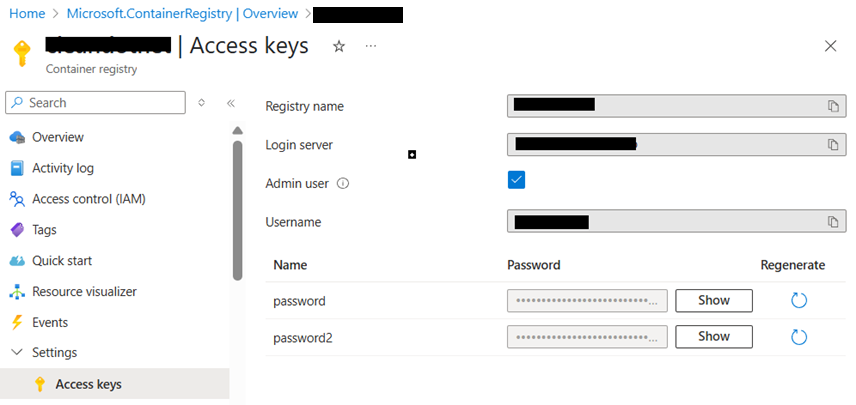The height and width of the screenshot is (405, 856).
Task: Click the Name column header
Action: [290, 265]
